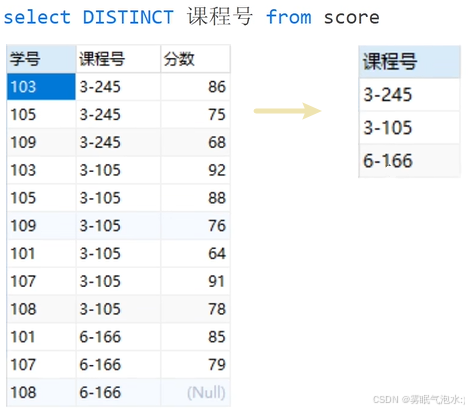The width and height of the screenshot is (469, 411).
Task: Select the score cell 92
Action: click(x=196, y=170)
